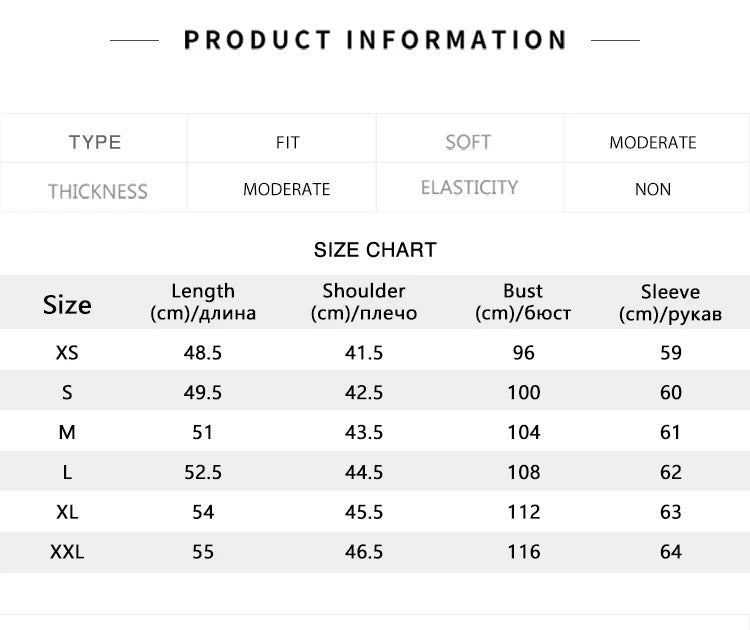The height and width of the screenshot is (630, 750).
Task: Click the XXL sleeve value 64
Action: pos(670,551)
